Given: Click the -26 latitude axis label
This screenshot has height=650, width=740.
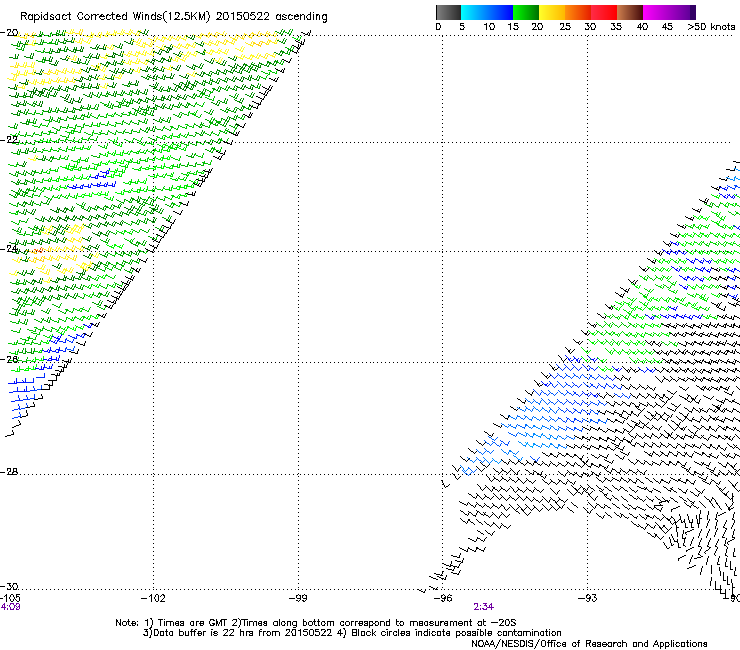Looking at the screenshot, I should click(x=9, y=360).
